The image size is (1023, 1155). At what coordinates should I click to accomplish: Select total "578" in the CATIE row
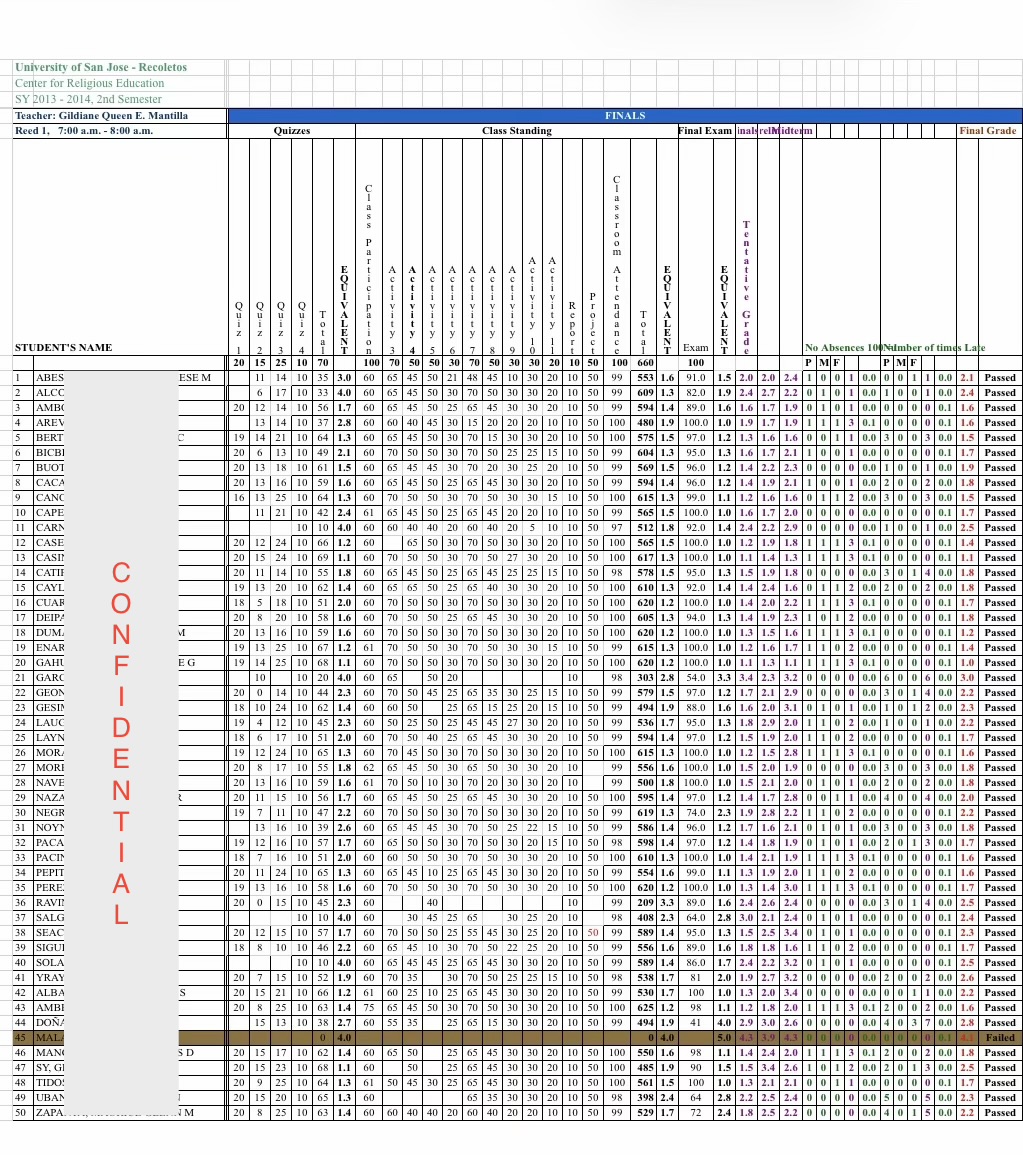pyautogui.click(x=645, y=573)
